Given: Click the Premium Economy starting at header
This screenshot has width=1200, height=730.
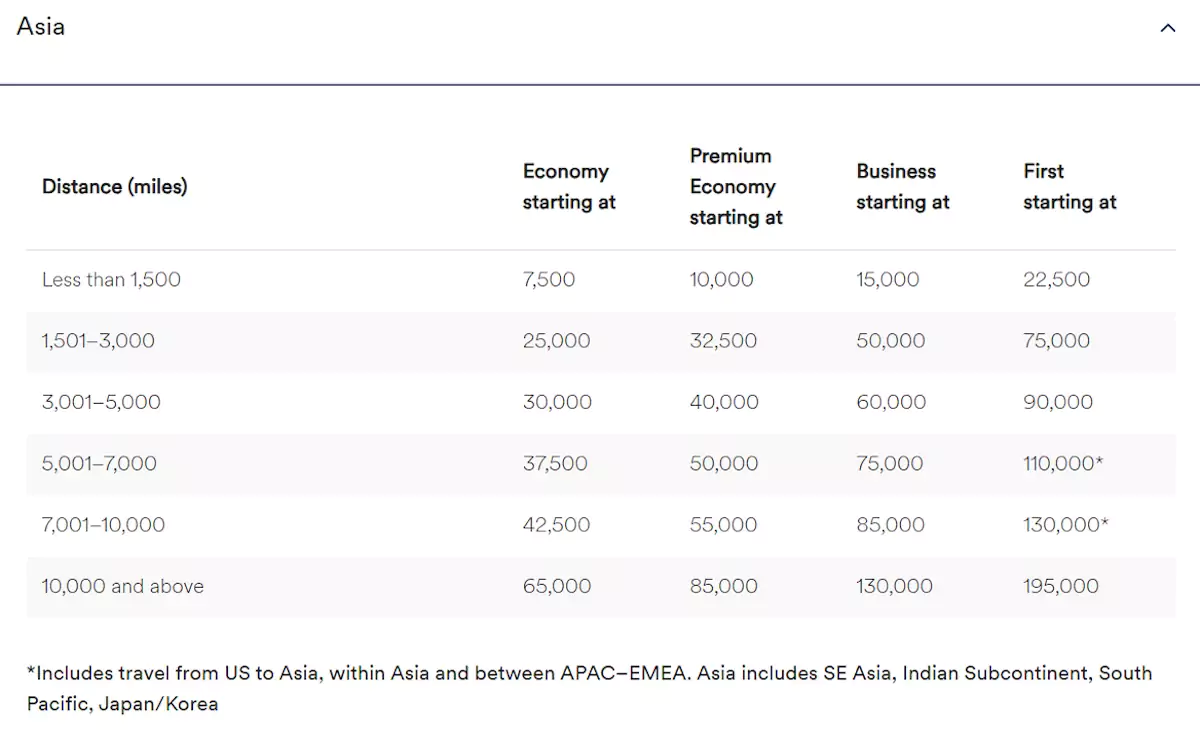Looking at the screenshot, I should 735,187.
